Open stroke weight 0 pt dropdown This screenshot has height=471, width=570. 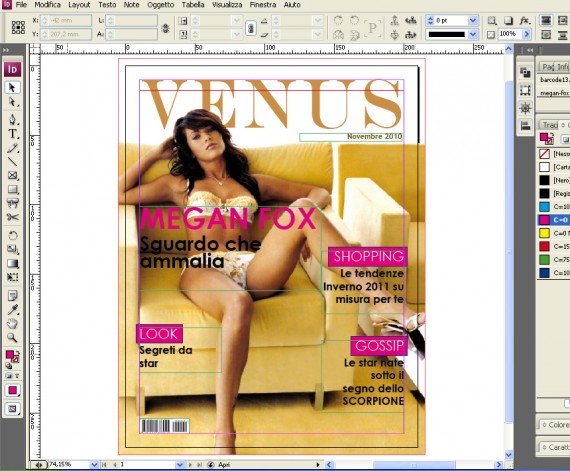[473, 20]
